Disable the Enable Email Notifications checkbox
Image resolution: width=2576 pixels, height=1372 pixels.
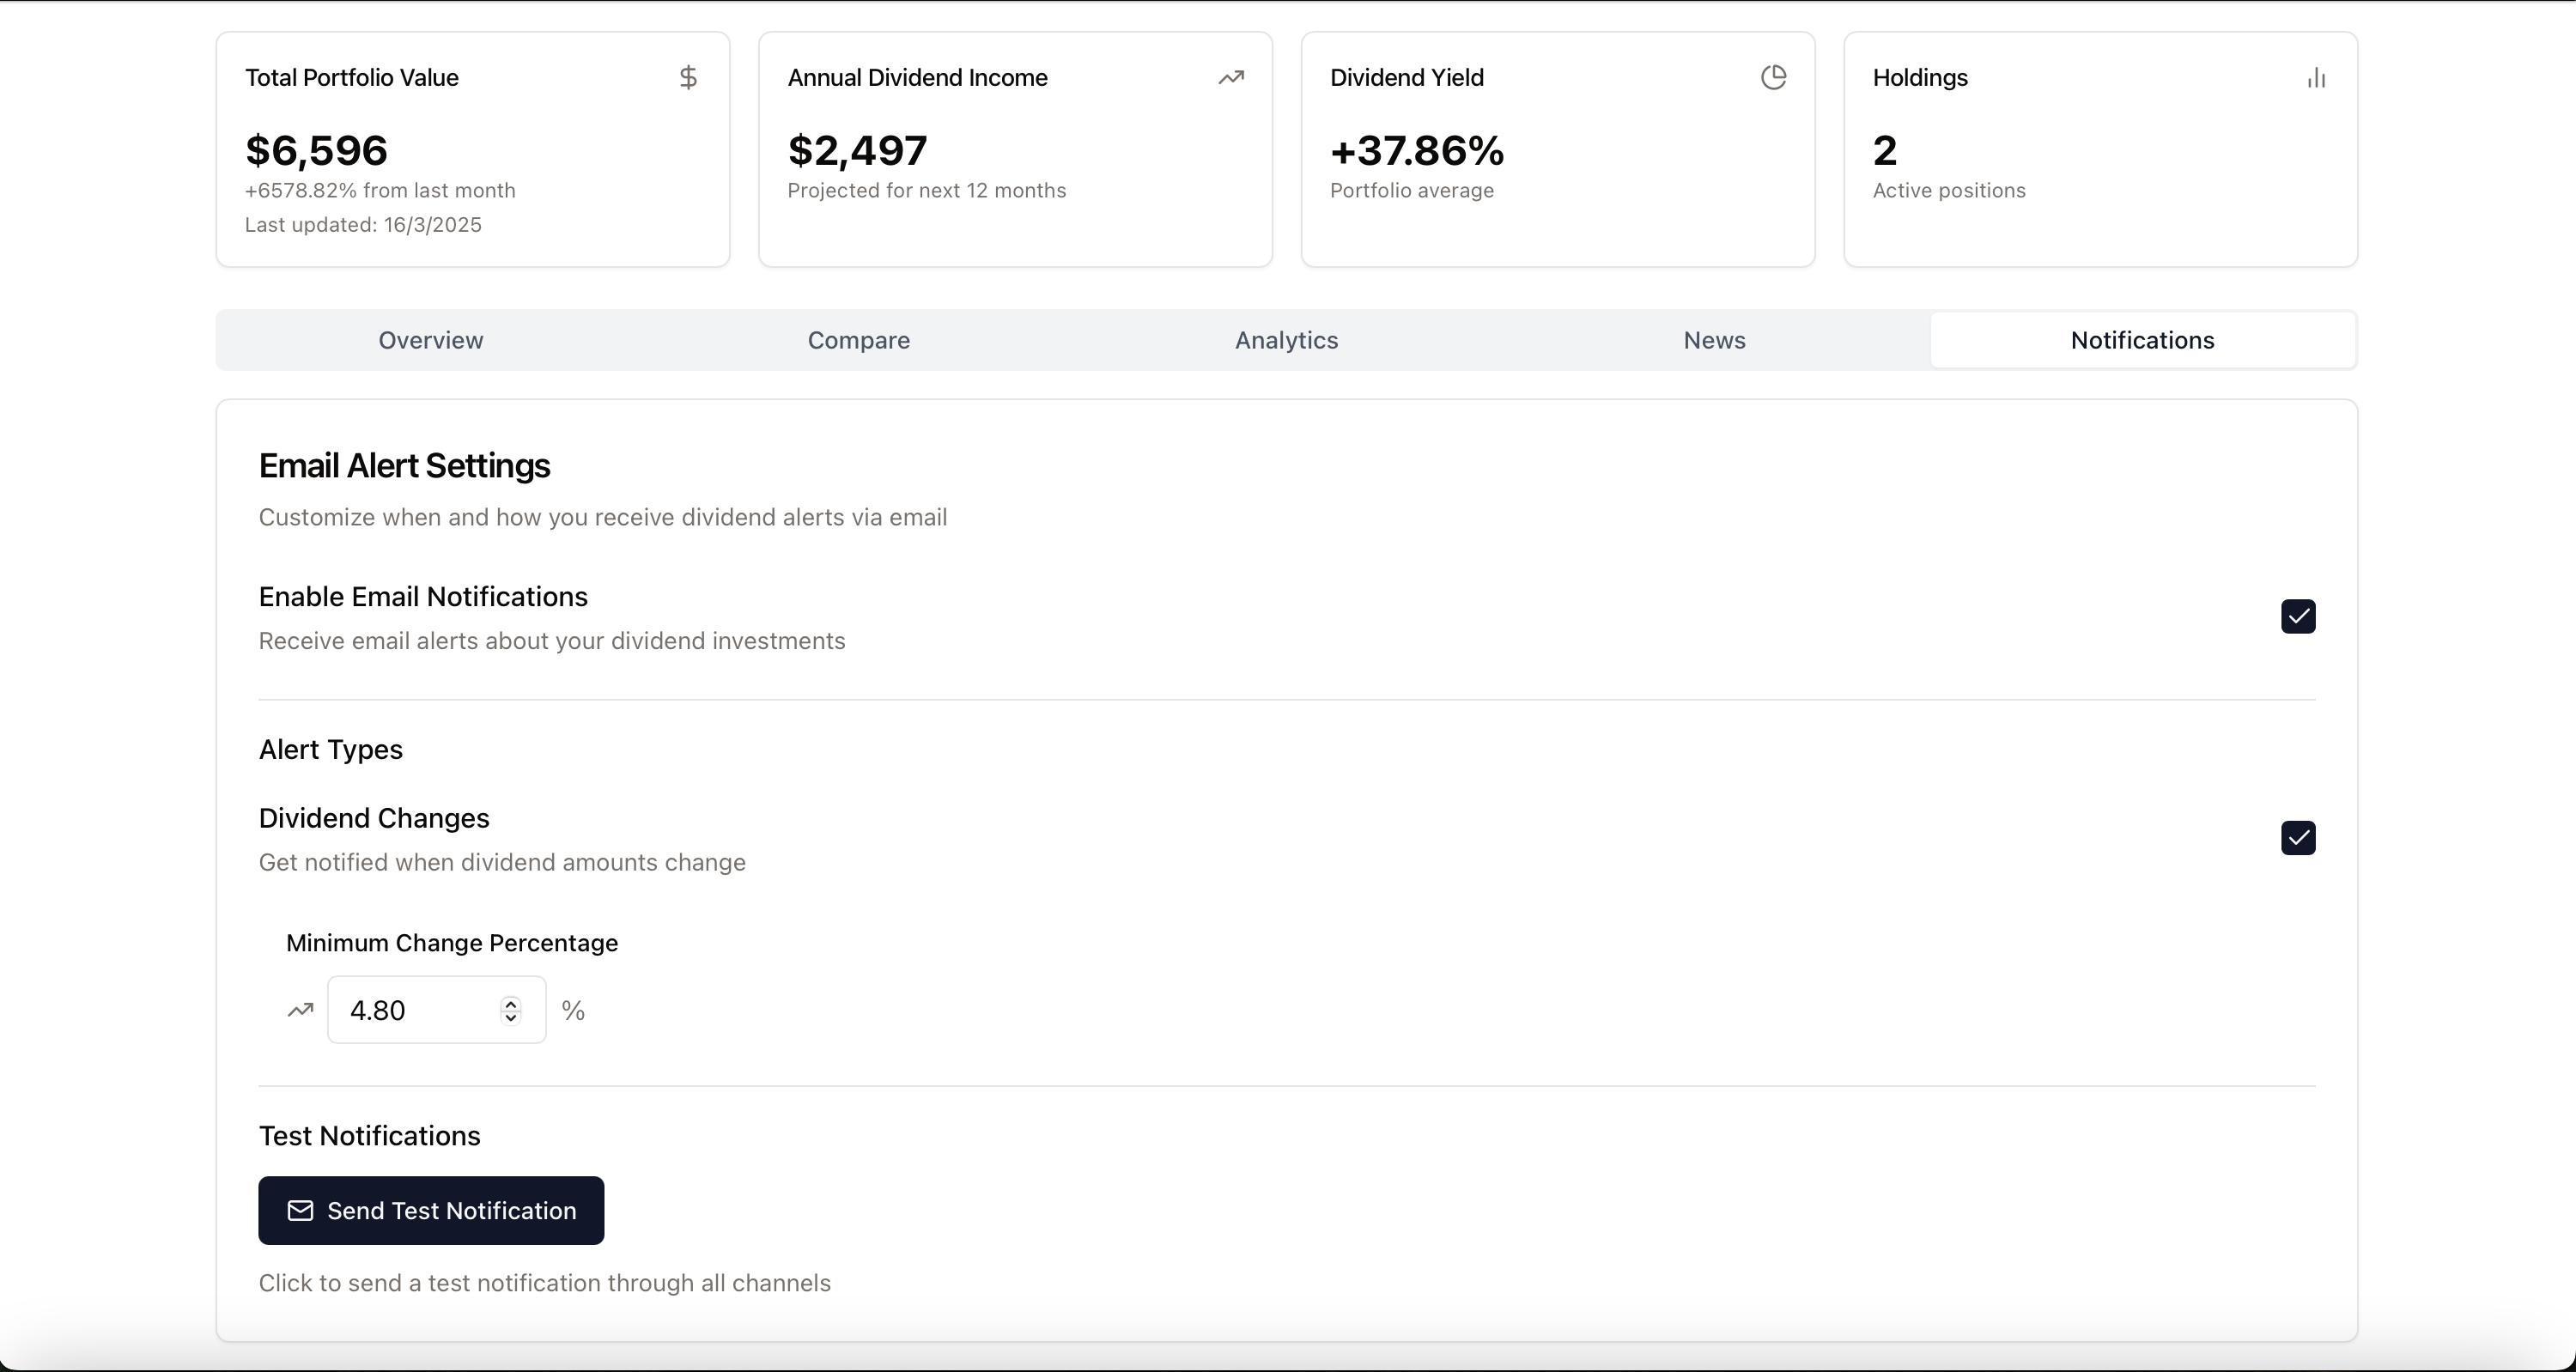[2297, 617]
